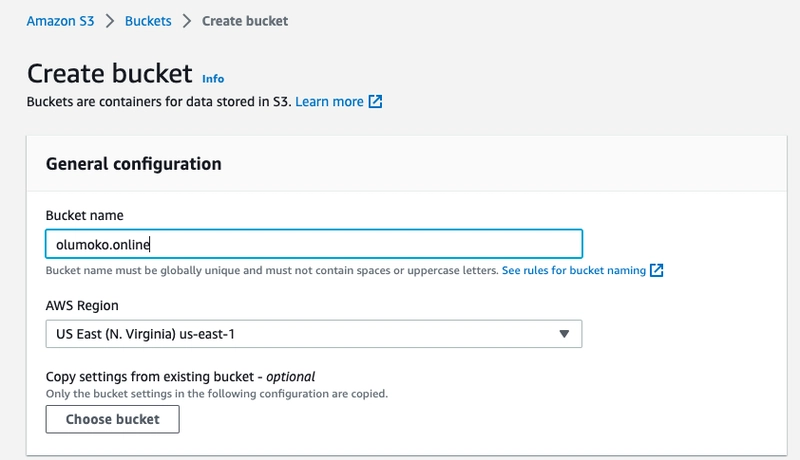This screenshot has width=800, height=460.
Task: Expand the AWS Region dropdown arrow
Action: [563, 334]
